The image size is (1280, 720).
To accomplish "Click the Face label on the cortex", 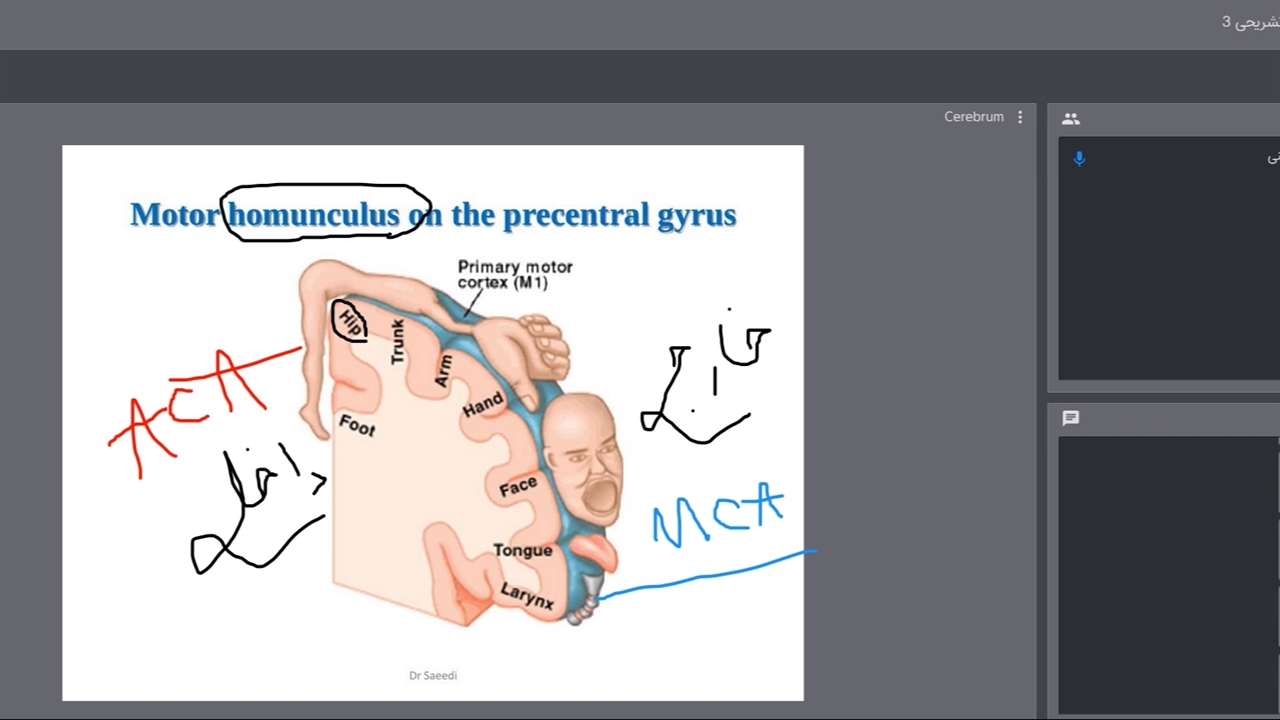I will 518,487.
